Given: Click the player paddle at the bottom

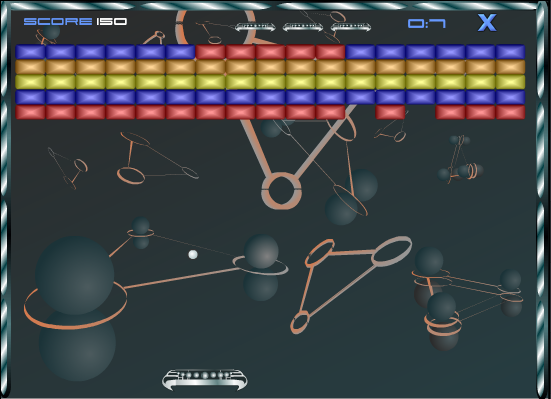Looking at the screenshot, I should [205, 380].
